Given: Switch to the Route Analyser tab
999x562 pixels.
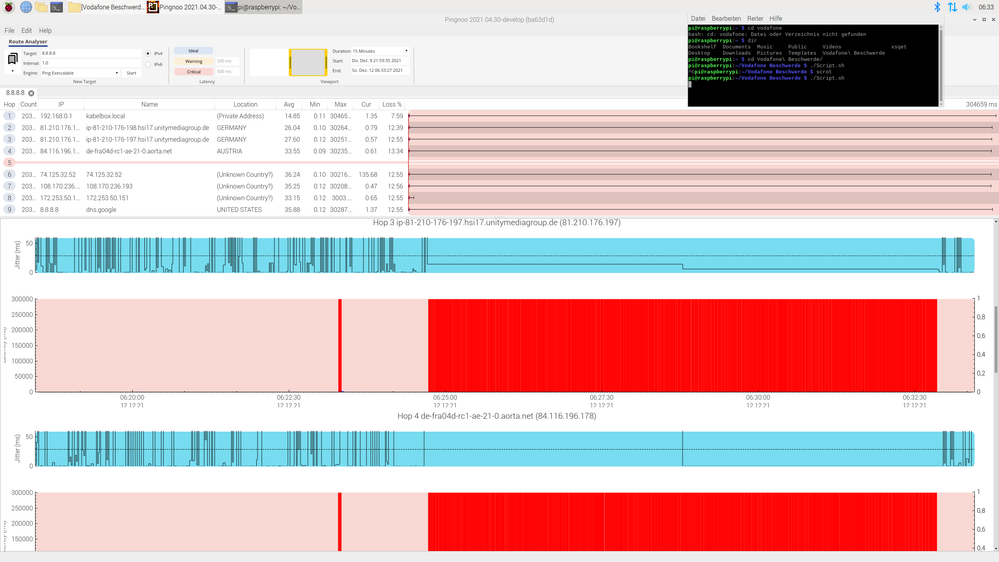Looking at the screenshot, I should [x=29, y=41].
